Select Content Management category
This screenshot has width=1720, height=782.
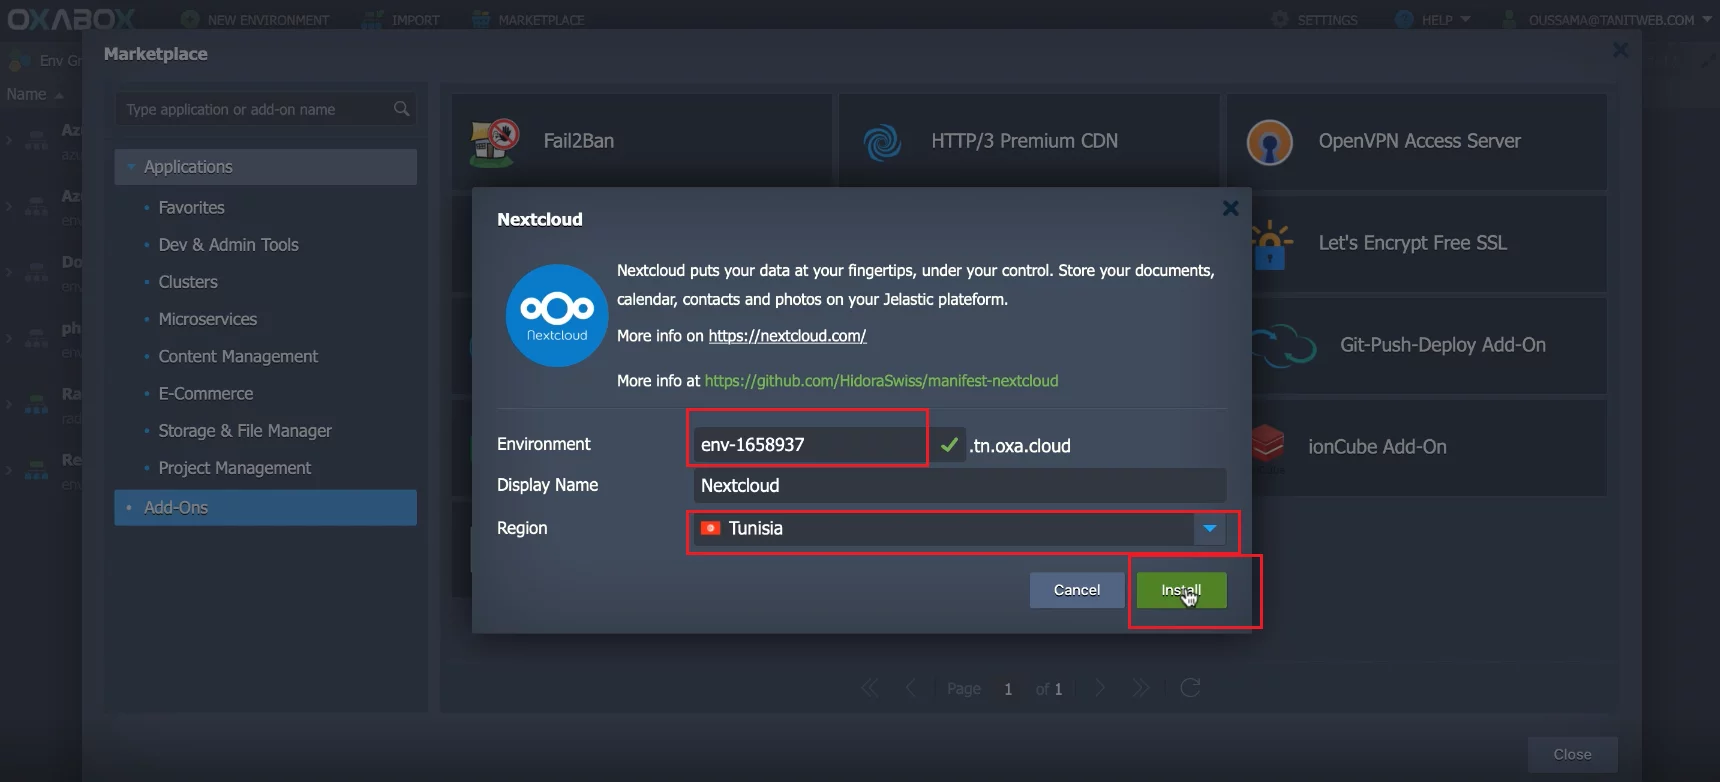coord(238,356)
